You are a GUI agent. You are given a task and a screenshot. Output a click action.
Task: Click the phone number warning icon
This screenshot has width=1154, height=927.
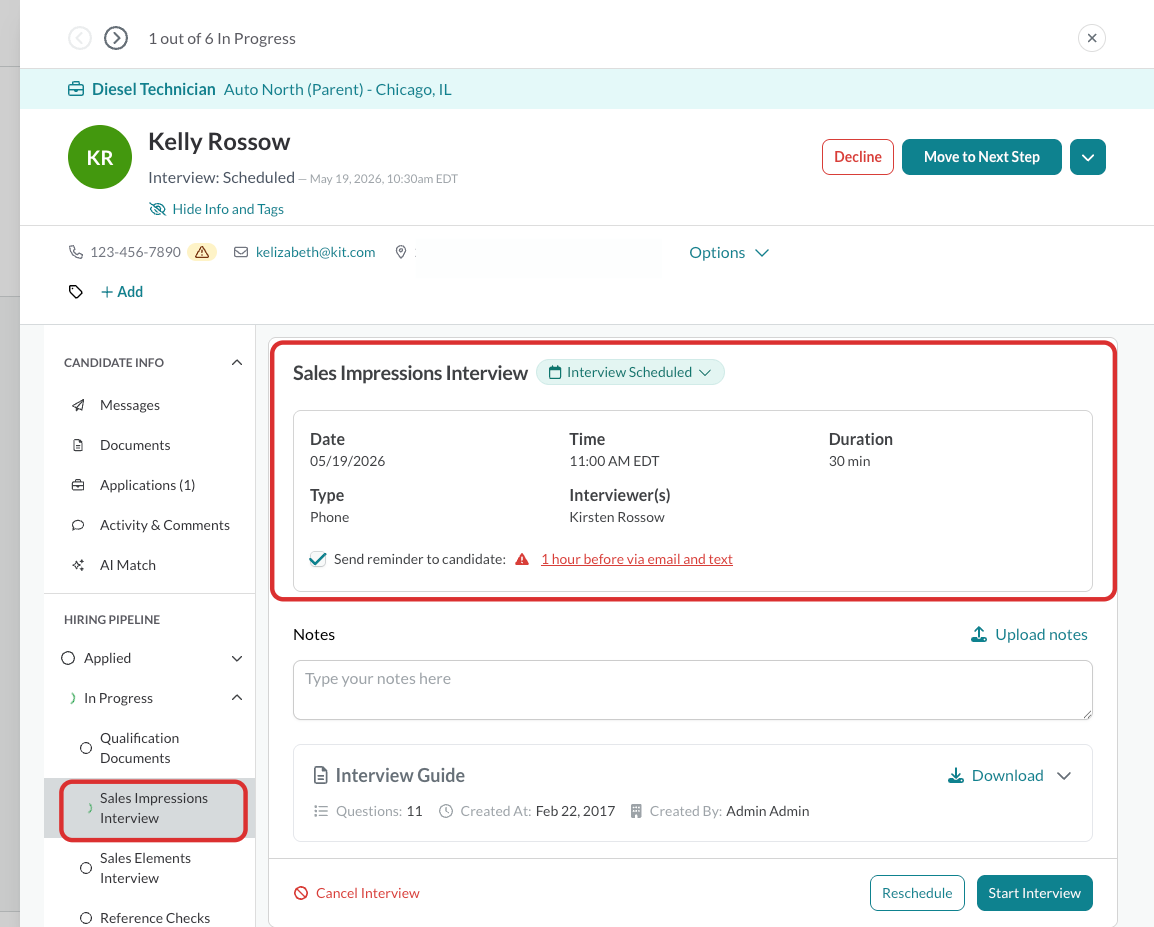pyautogui.click(x=202, y=252)
